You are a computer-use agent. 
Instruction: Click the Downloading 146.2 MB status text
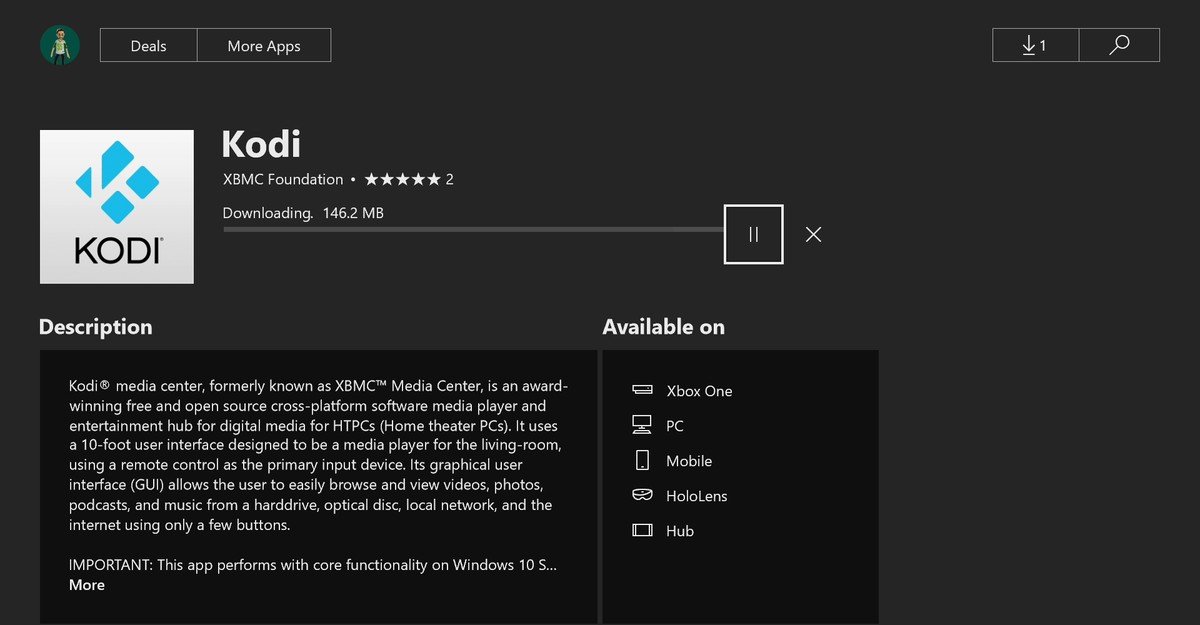[x=303, y=213]
